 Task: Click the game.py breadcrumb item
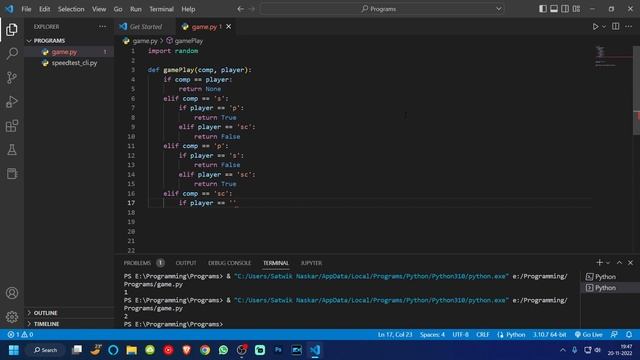140,41
